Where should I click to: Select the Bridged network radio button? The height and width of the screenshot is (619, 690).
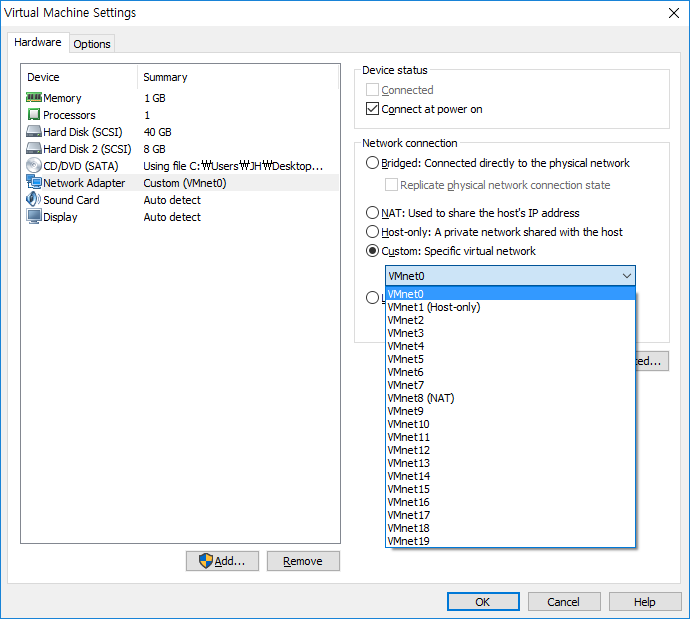[372, 163]
